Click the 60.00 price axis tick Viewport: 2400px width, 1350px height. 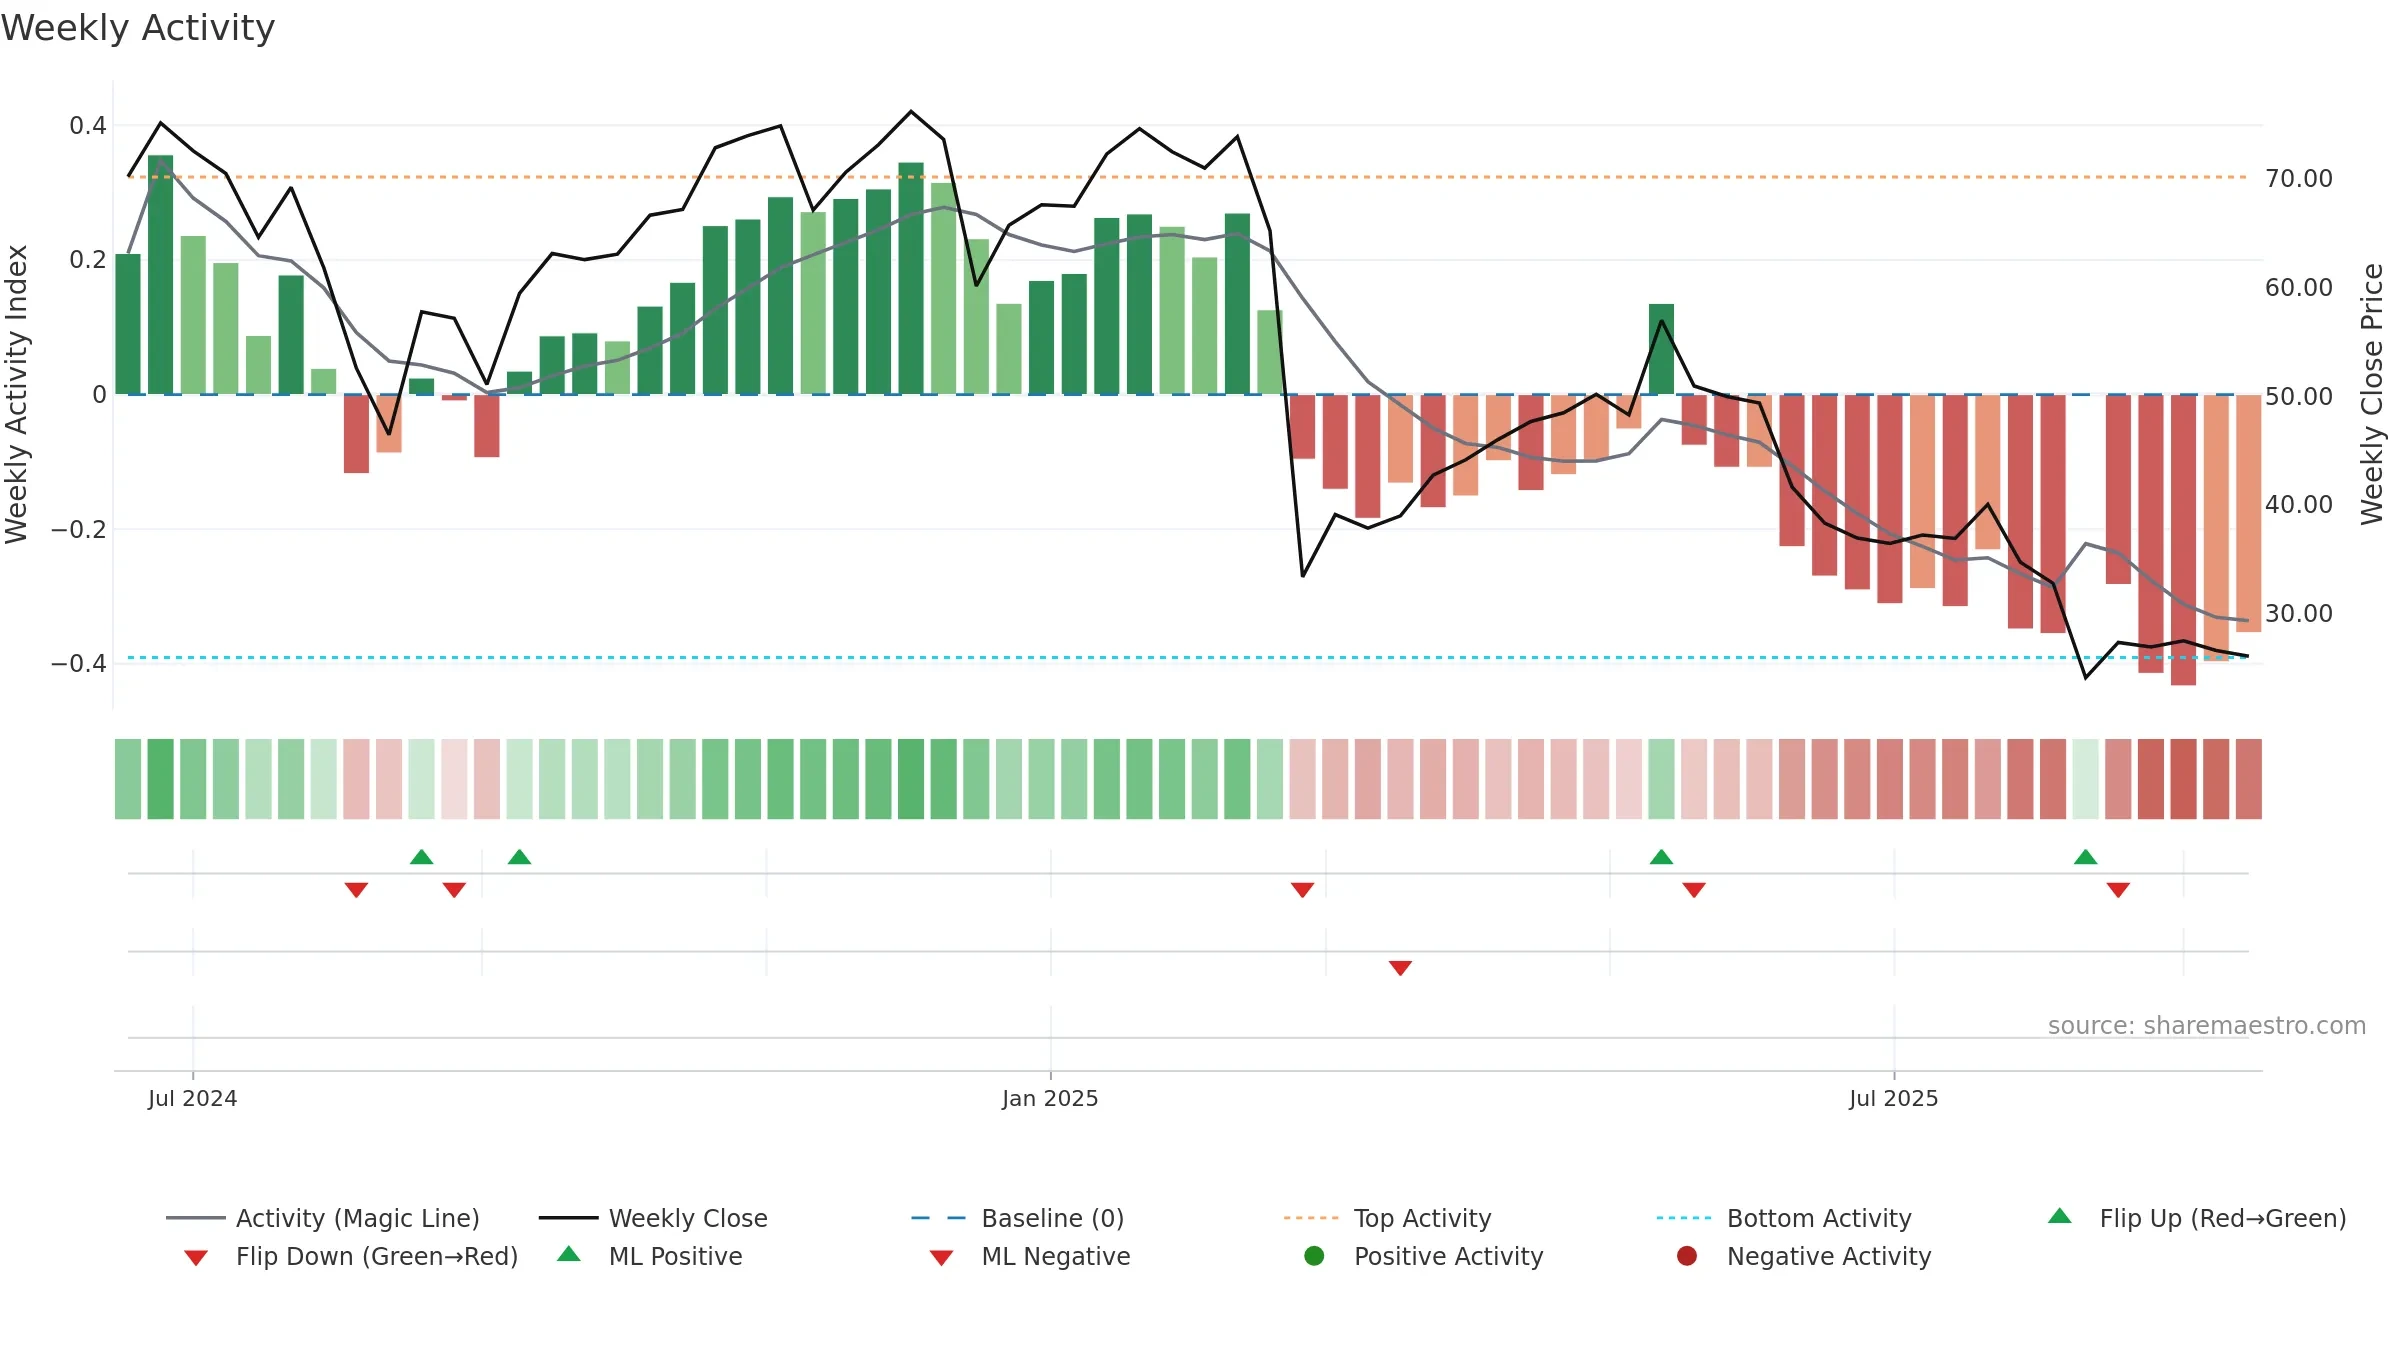click(2298, 288)
